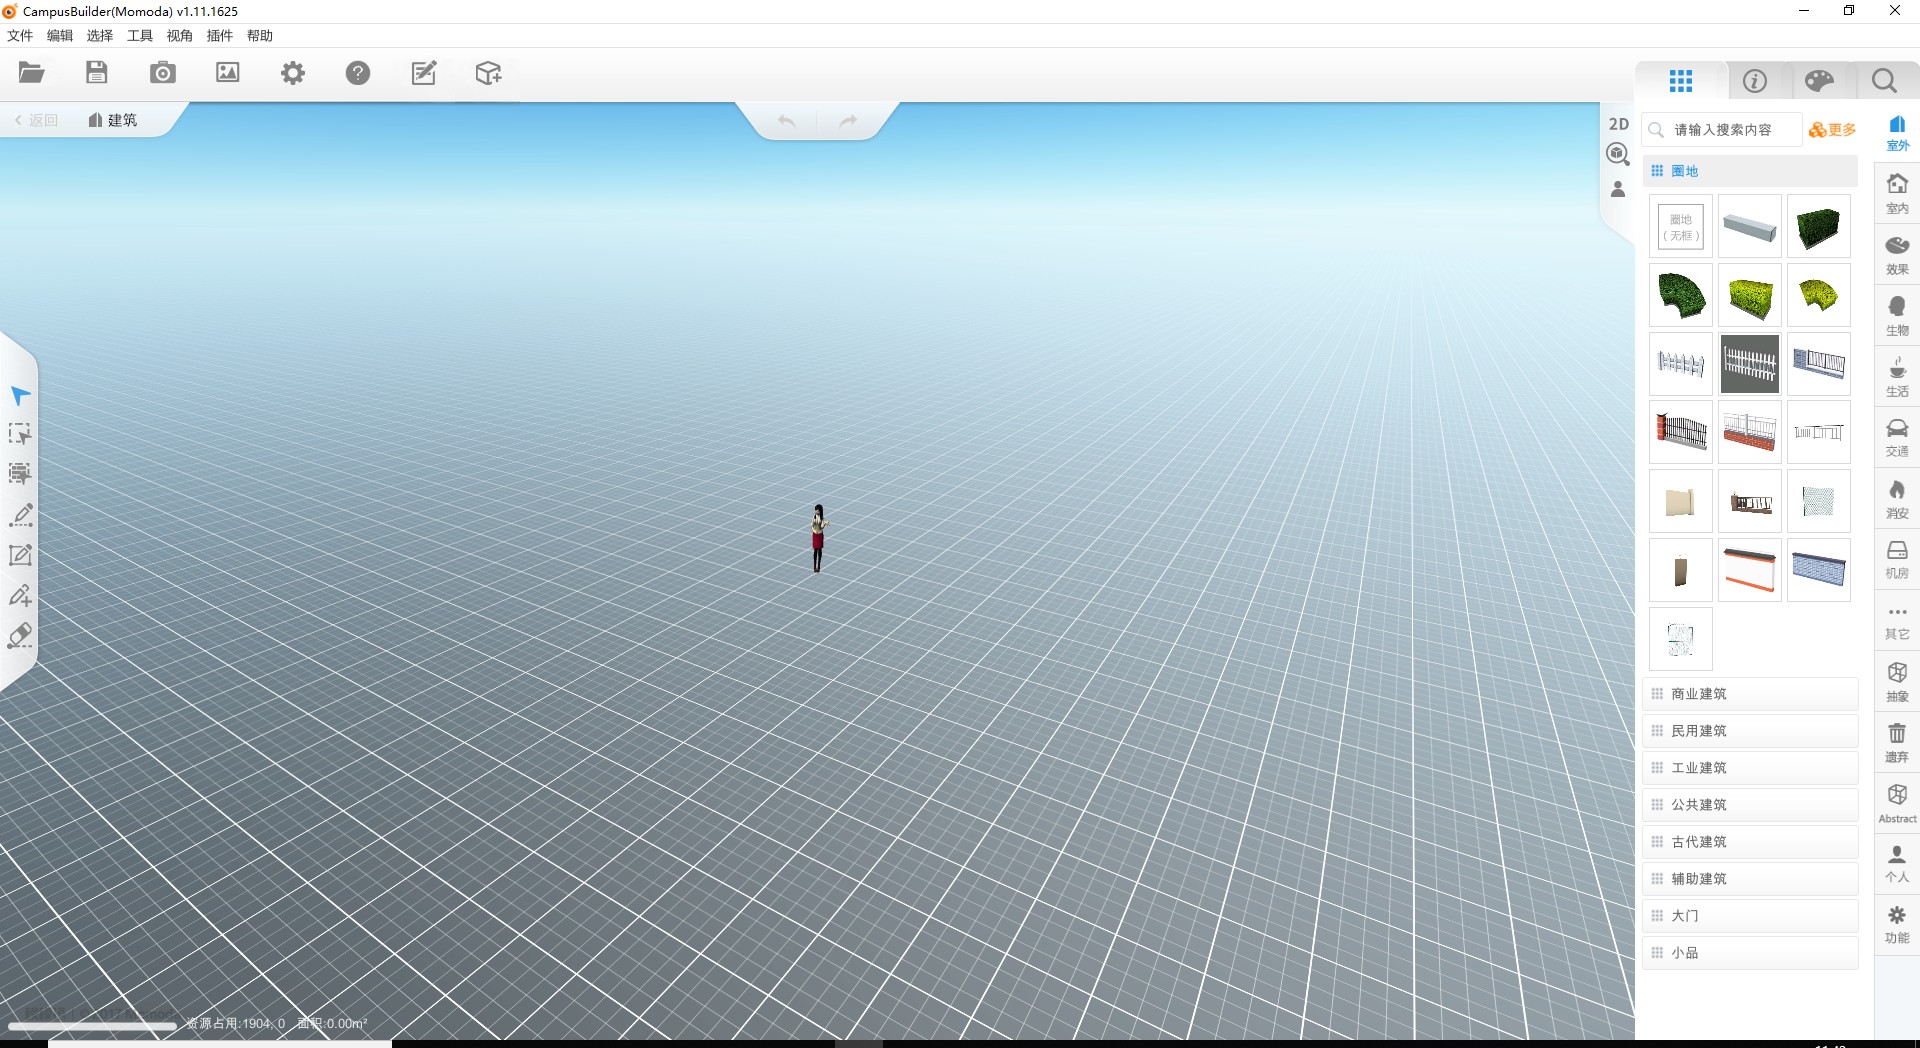1920x1048 pixels.
Task: Open the 帮助 menu
Action: pos(260,36)
